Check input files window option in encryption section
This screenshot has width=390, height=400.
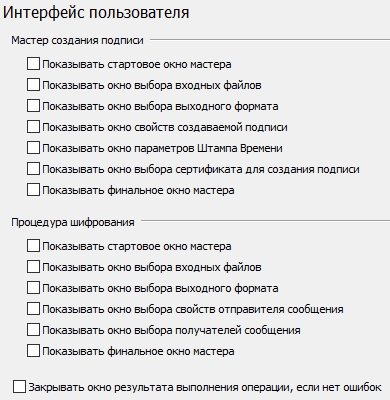click(x=33, y=267)
